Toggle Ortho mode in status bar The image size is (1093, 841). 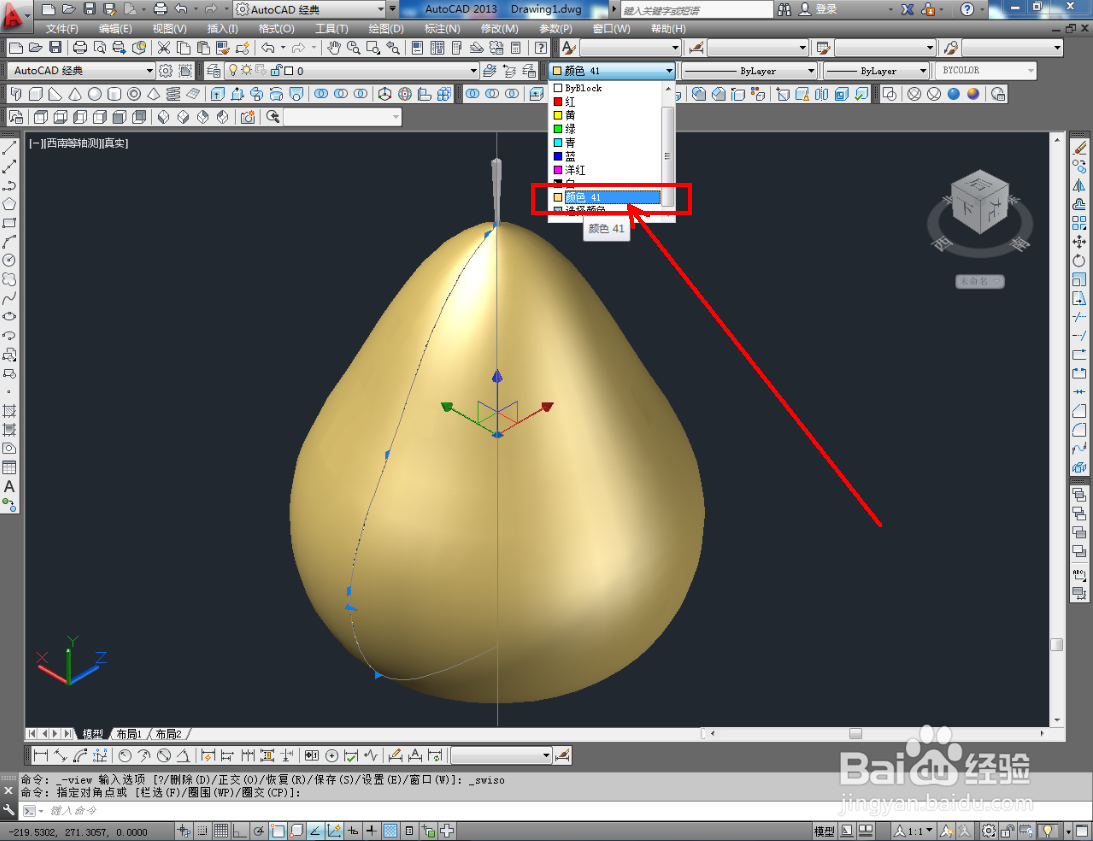(240, 831)
